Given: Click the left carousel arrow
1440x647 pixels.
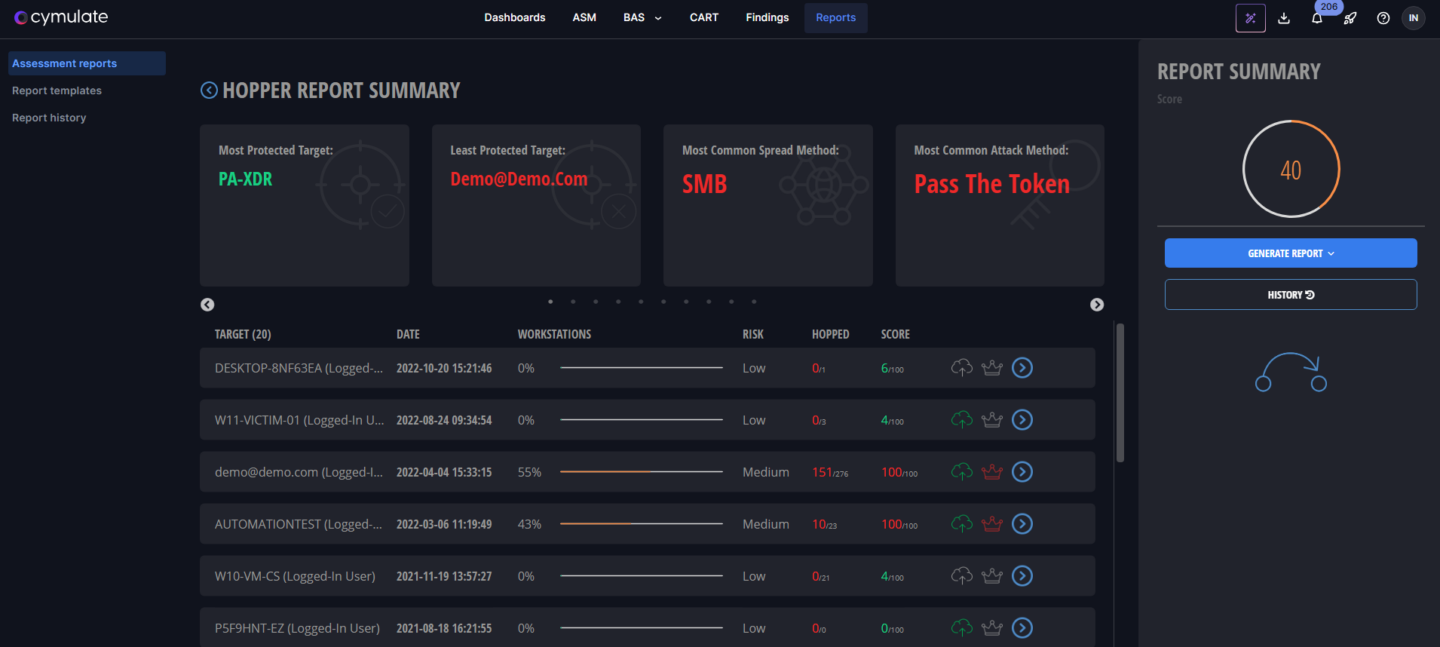Looking at the screenshot, I should [x=208, y=305].
